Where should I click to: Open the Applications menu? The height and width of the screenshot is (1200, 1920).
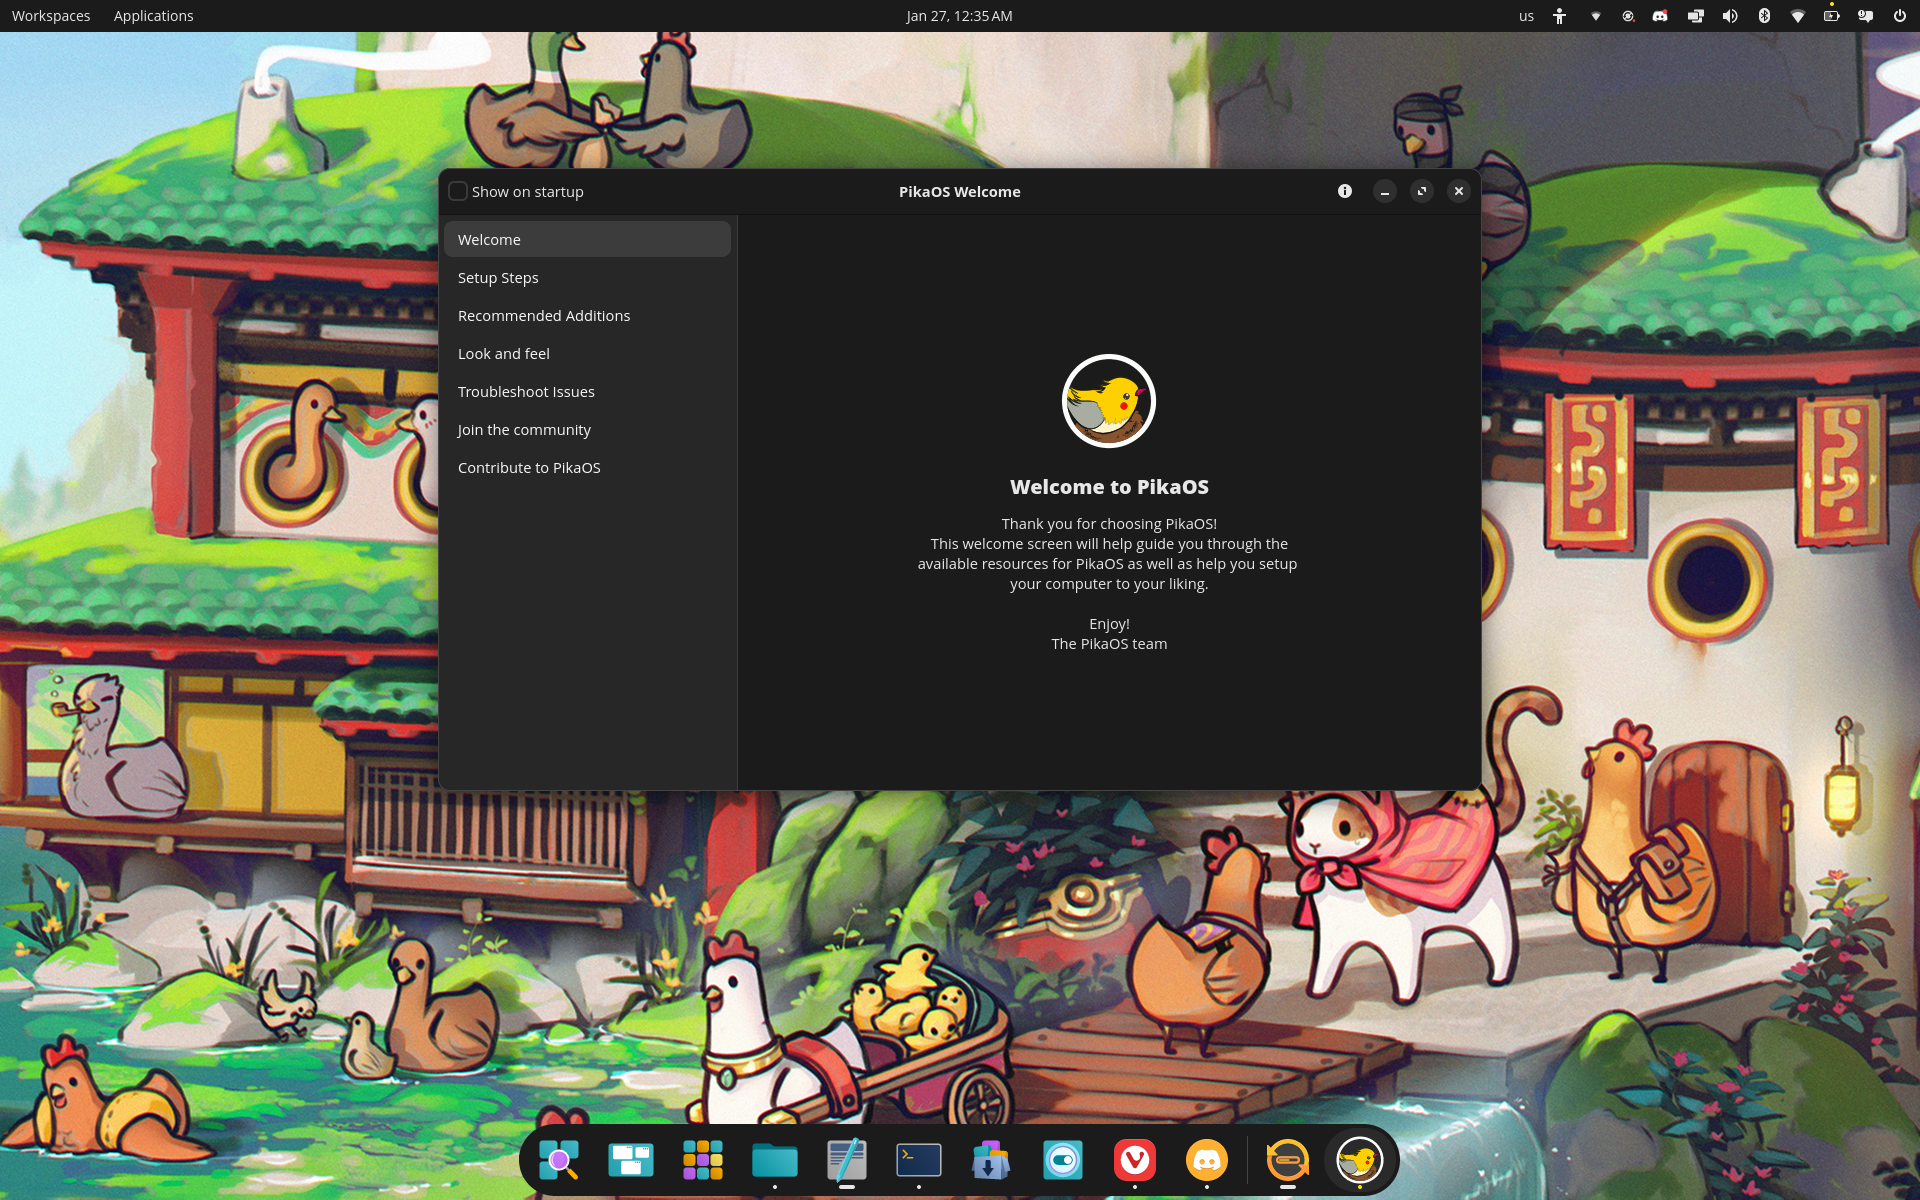(x=153, y=16)
